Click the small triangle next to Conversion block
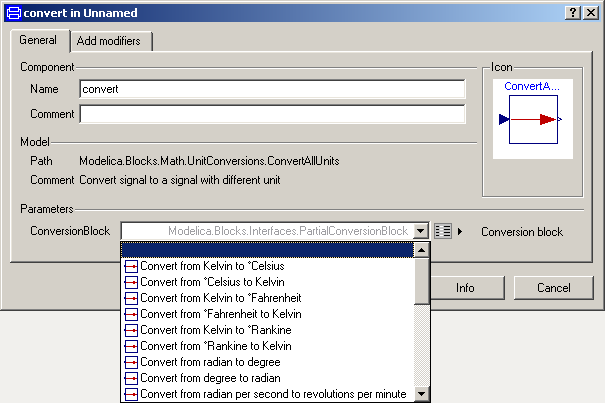605x403 pixels. tap(461, 231)
